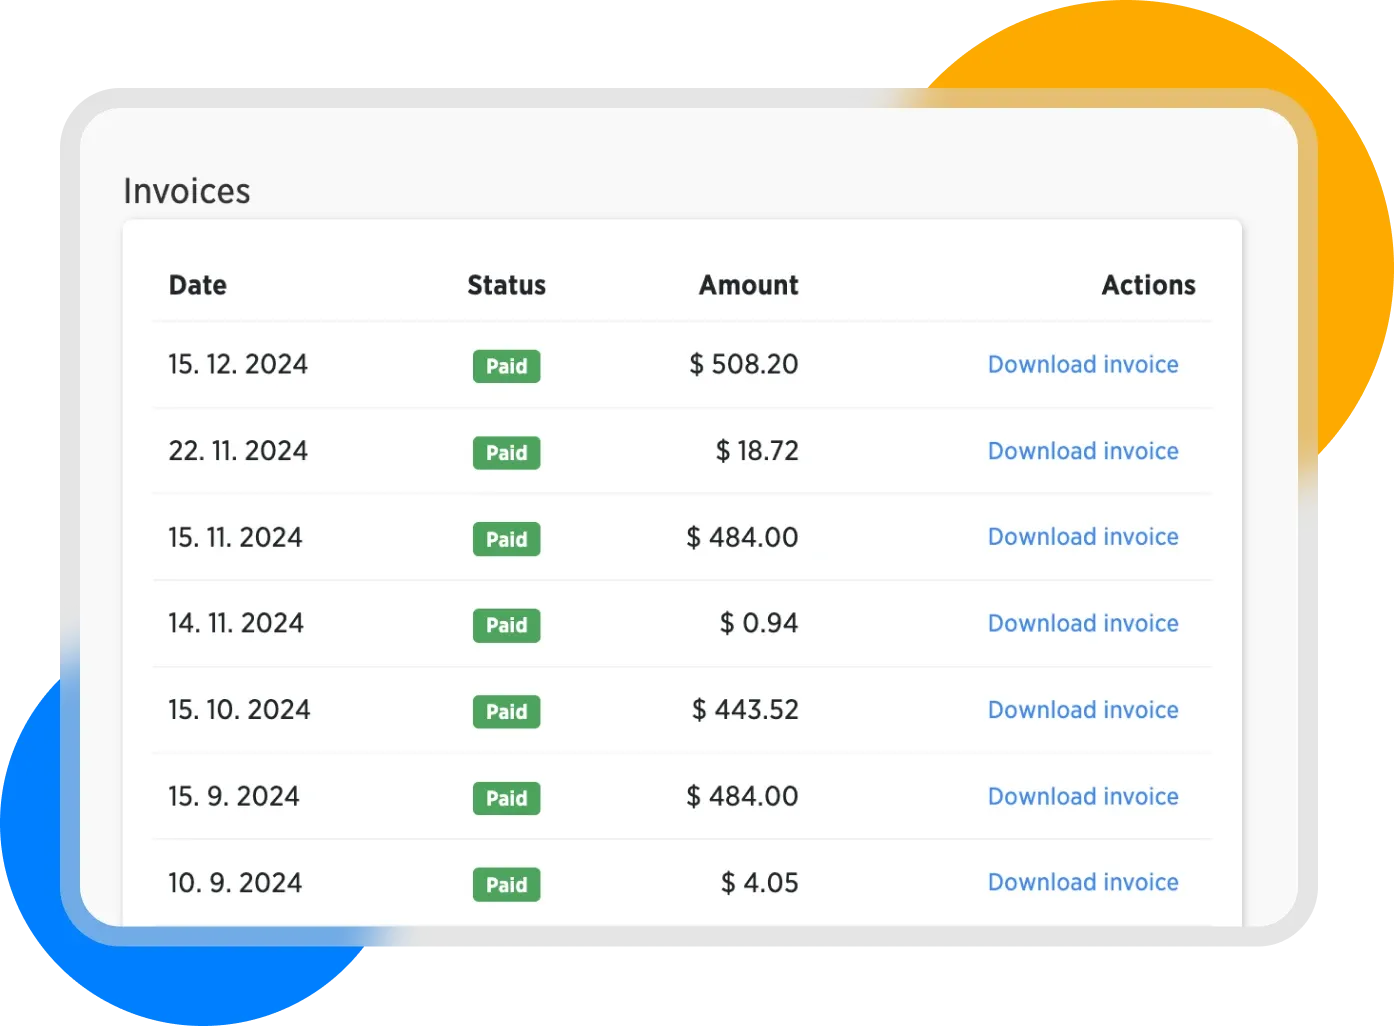
Task: Click the Paid badge for 10. 9. 2024
Action: pos(506,885)
